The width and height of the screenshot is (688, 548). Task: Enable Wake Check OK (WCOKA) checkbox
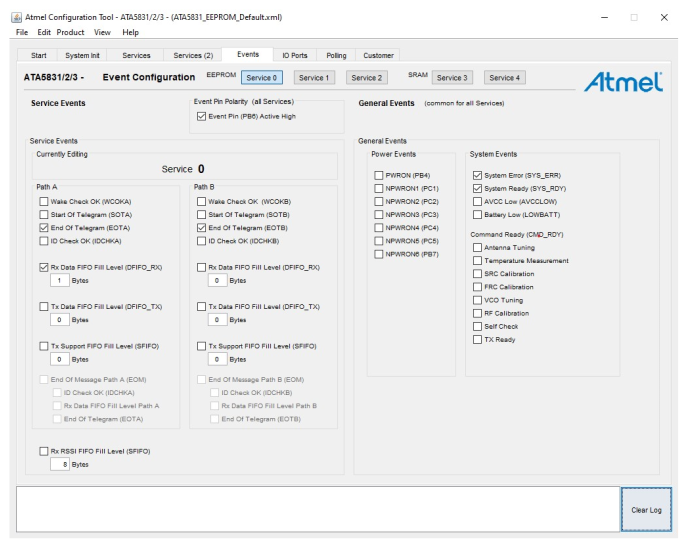tap(44, 202)
